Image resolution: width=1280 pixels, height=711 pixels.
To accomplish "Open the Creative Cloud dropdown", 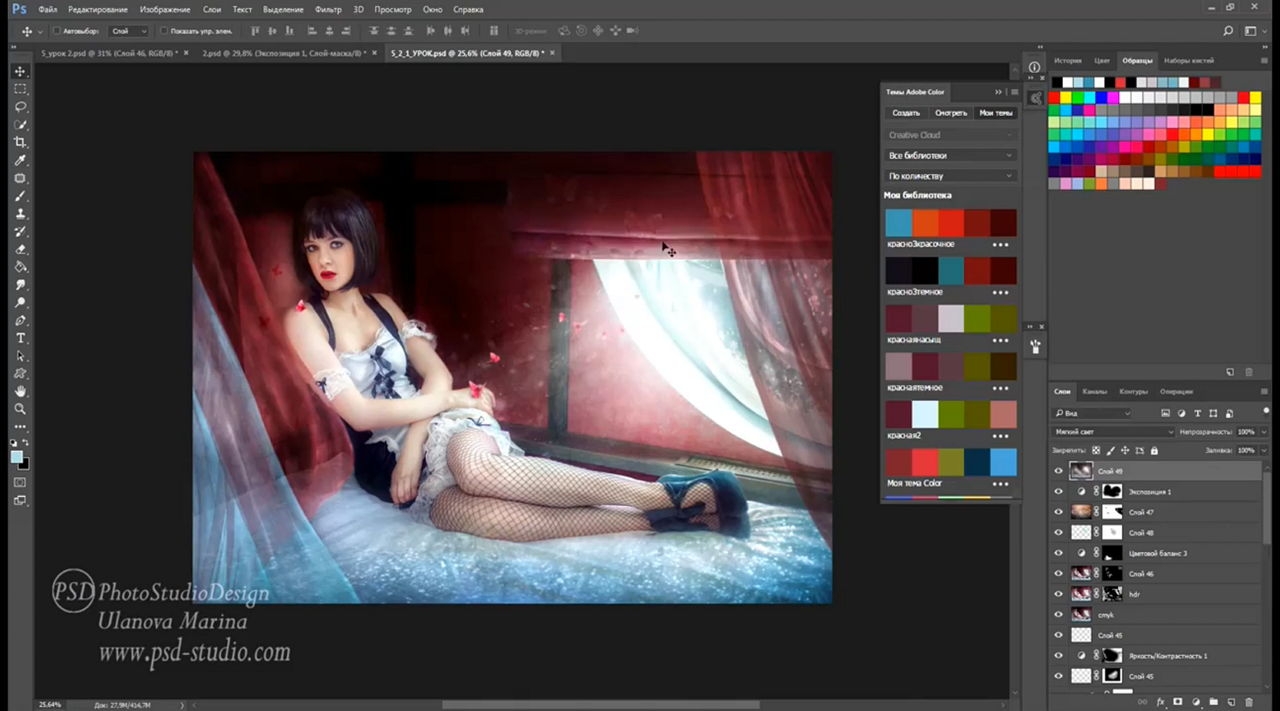I will pos(950,135).
